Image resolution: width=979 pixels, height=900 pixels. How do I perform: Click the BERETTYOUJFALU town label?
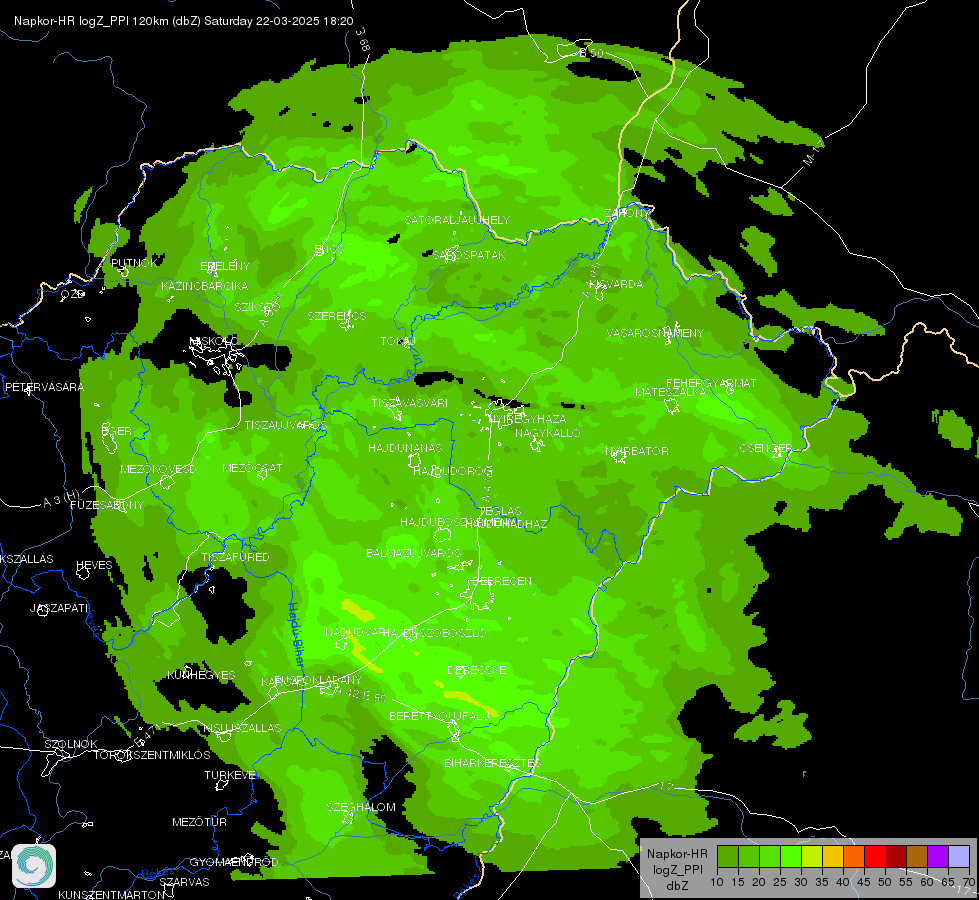[440, 716]
